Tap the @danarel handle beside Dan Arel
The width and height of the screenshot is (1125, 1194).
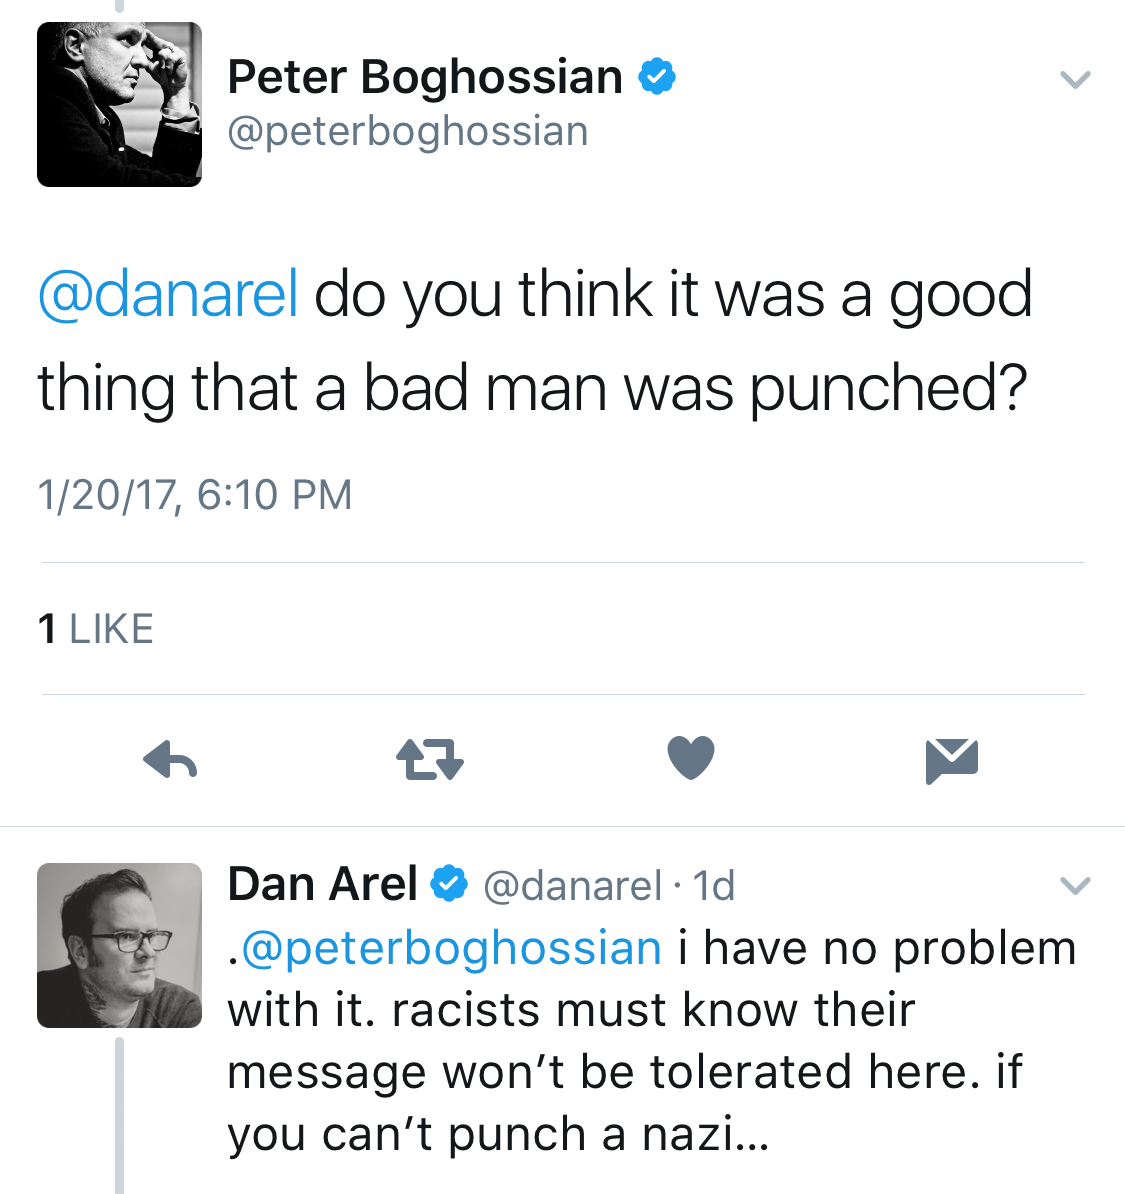(x=572, y=886)
